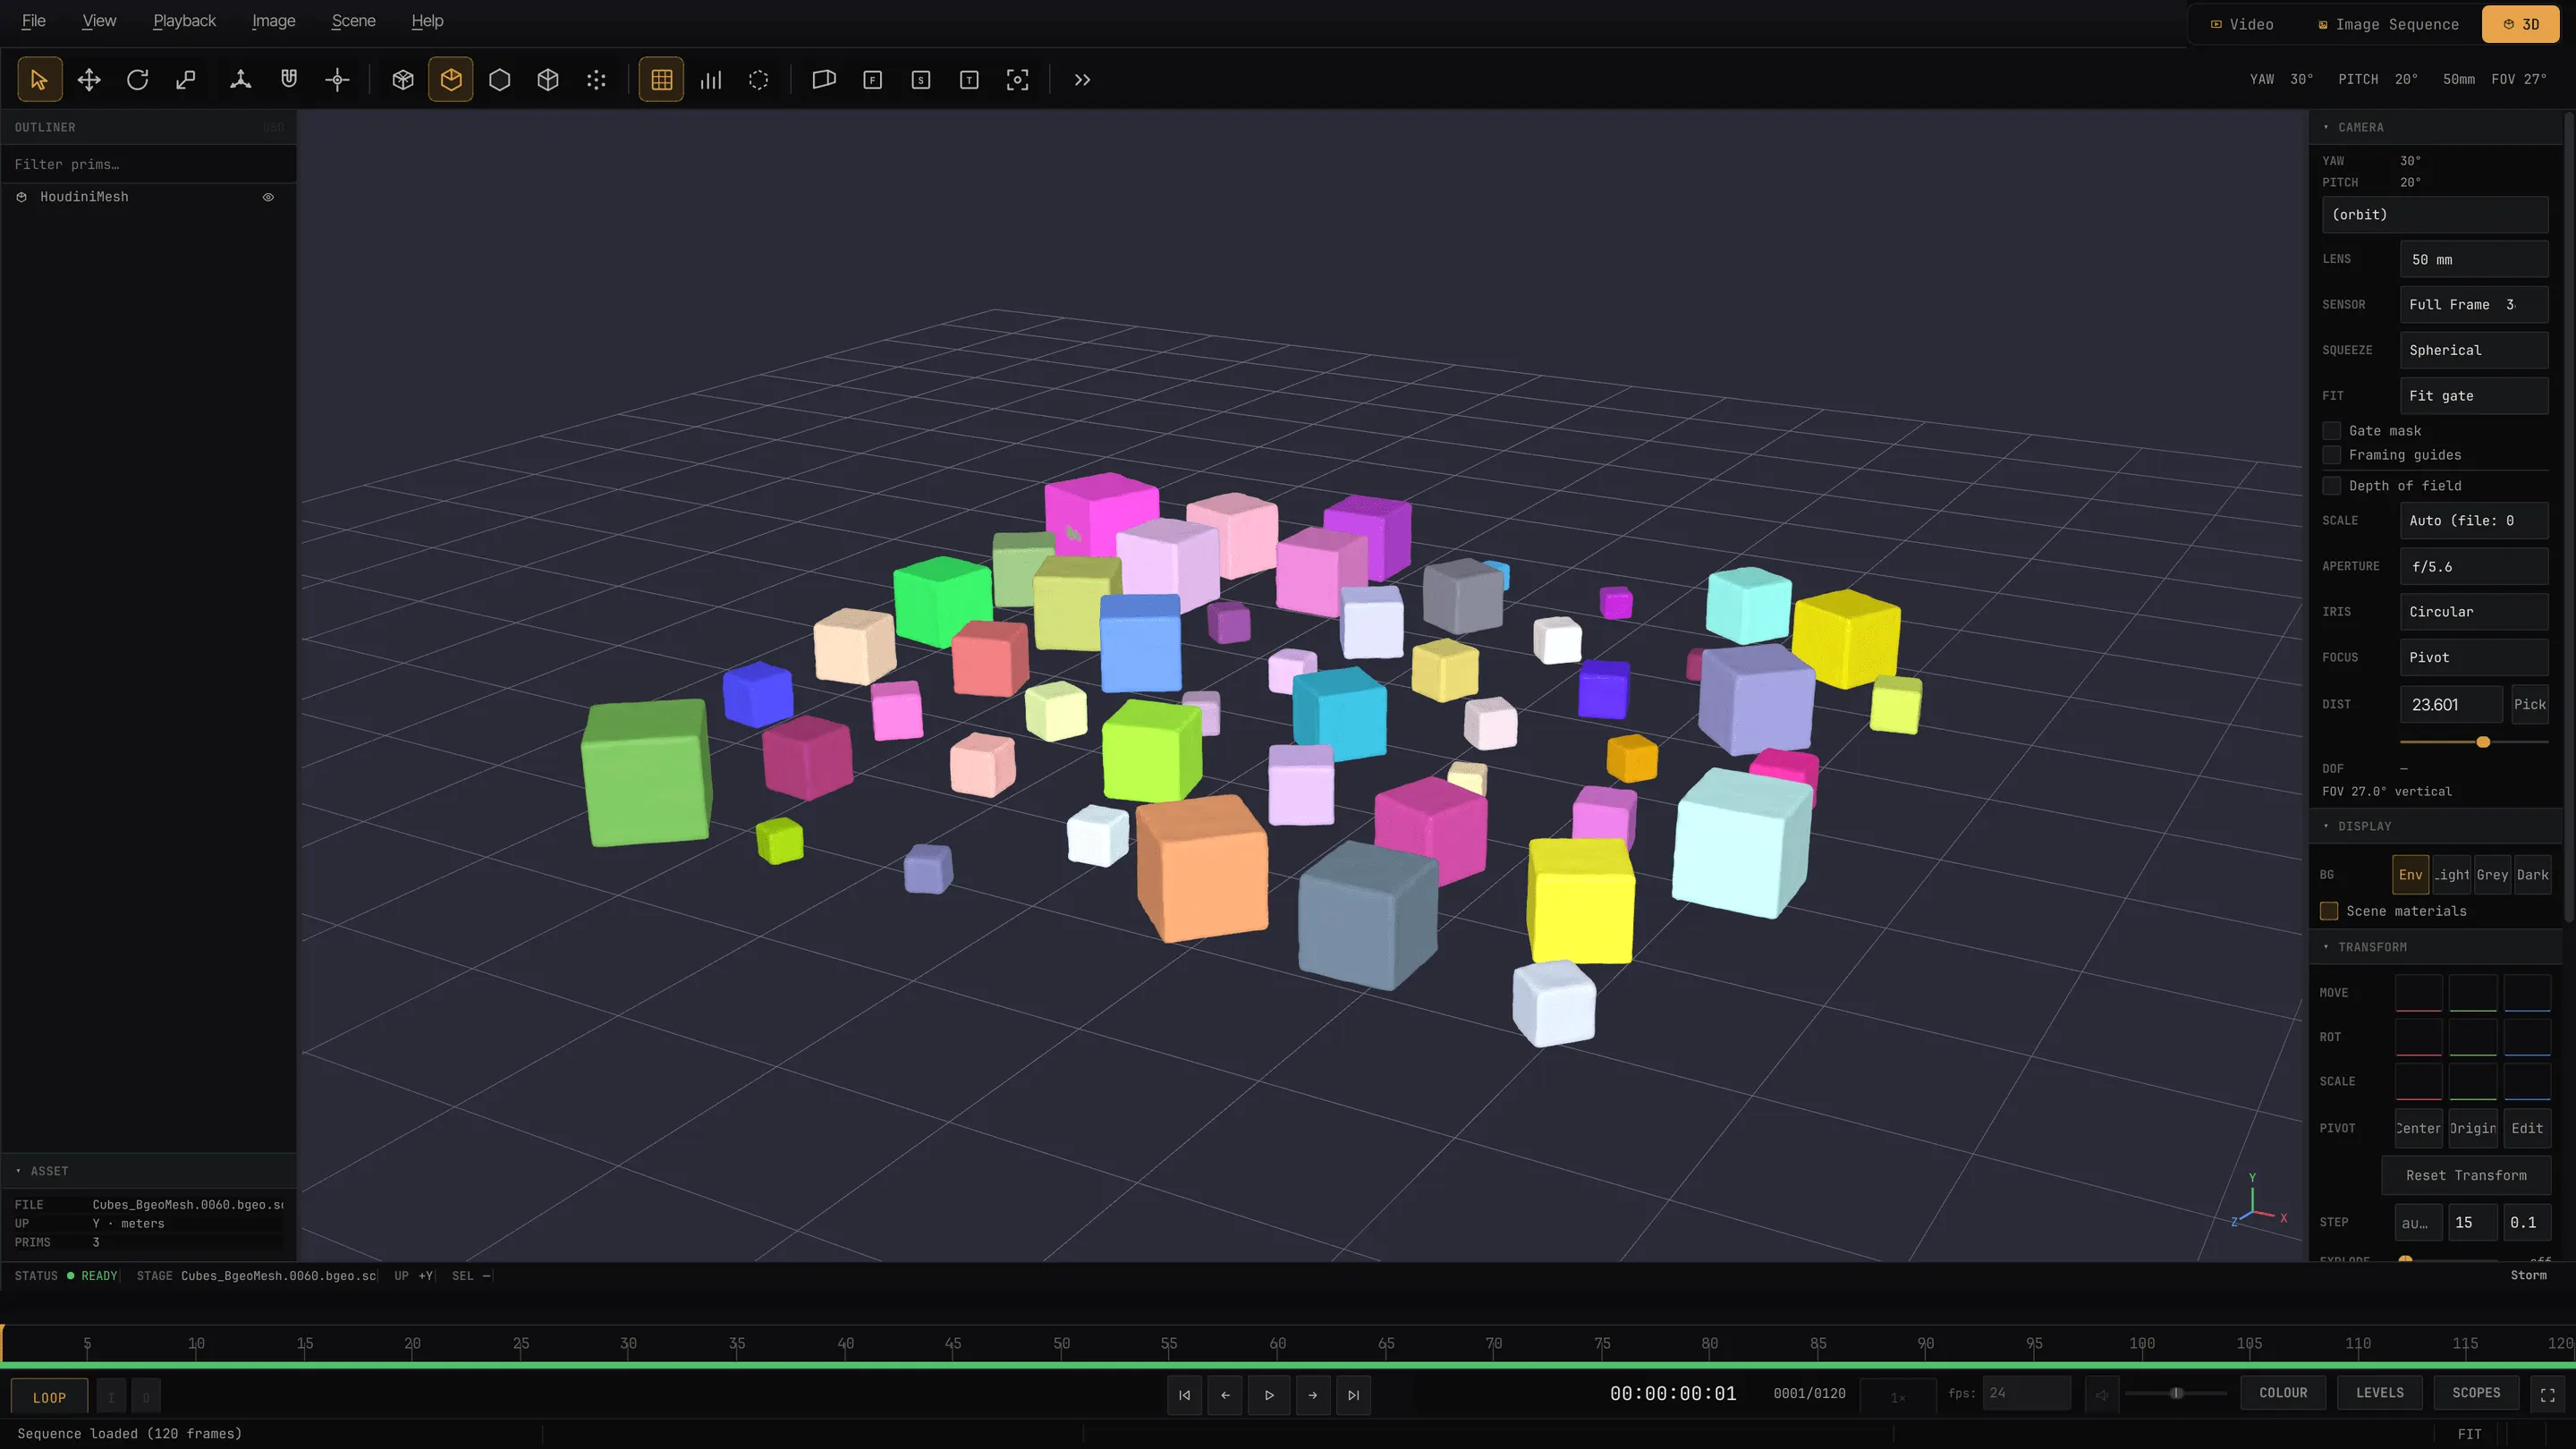Switch to the Image Sequence tab
The width and height of the screenshot is (2576, 1449).
(2387, 24)
